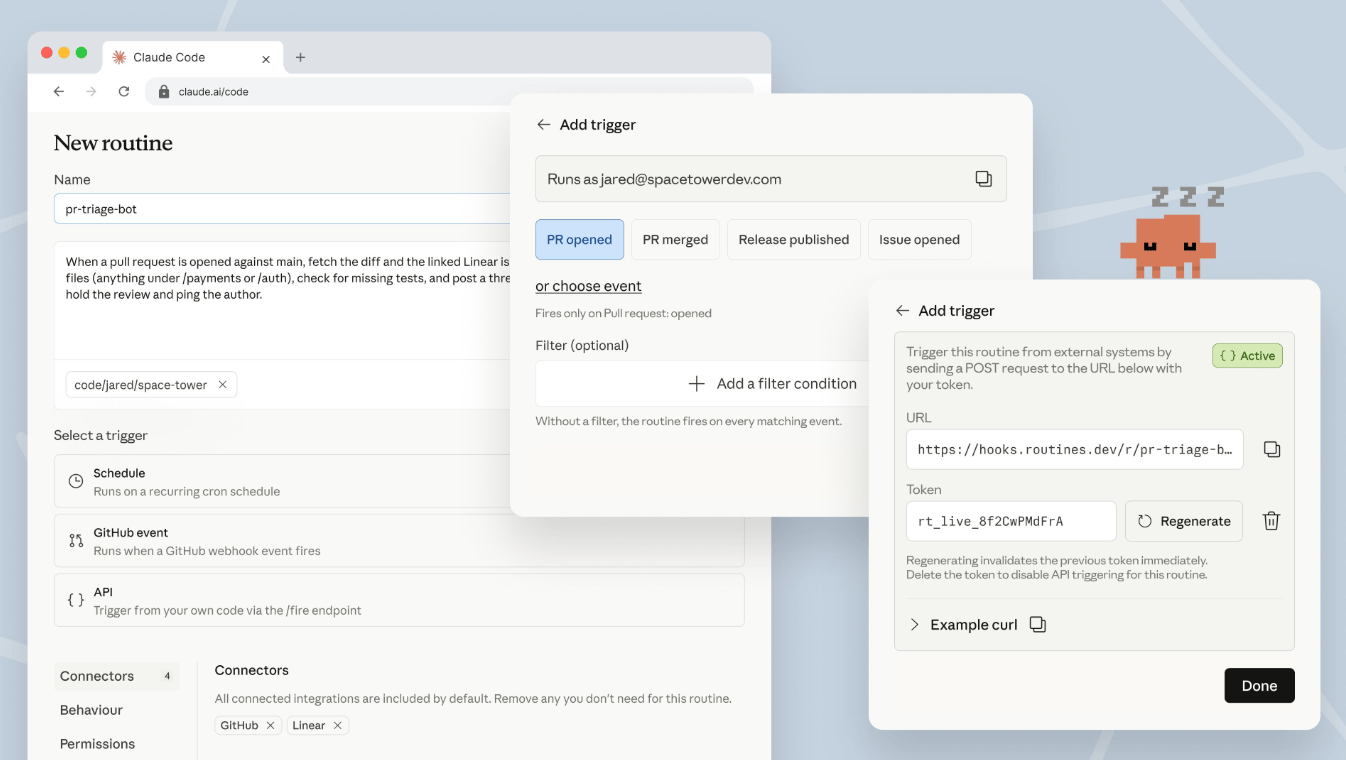Focus the claude.ai/code address bar

[x=450, y=91]
